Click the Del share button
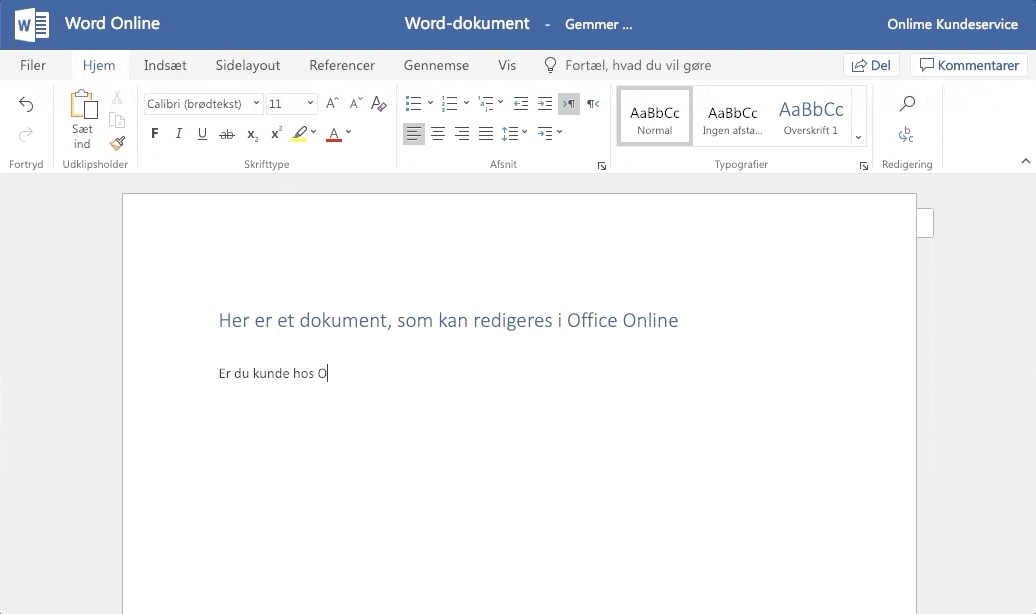The image size is (1036, 614). (871, 65)
